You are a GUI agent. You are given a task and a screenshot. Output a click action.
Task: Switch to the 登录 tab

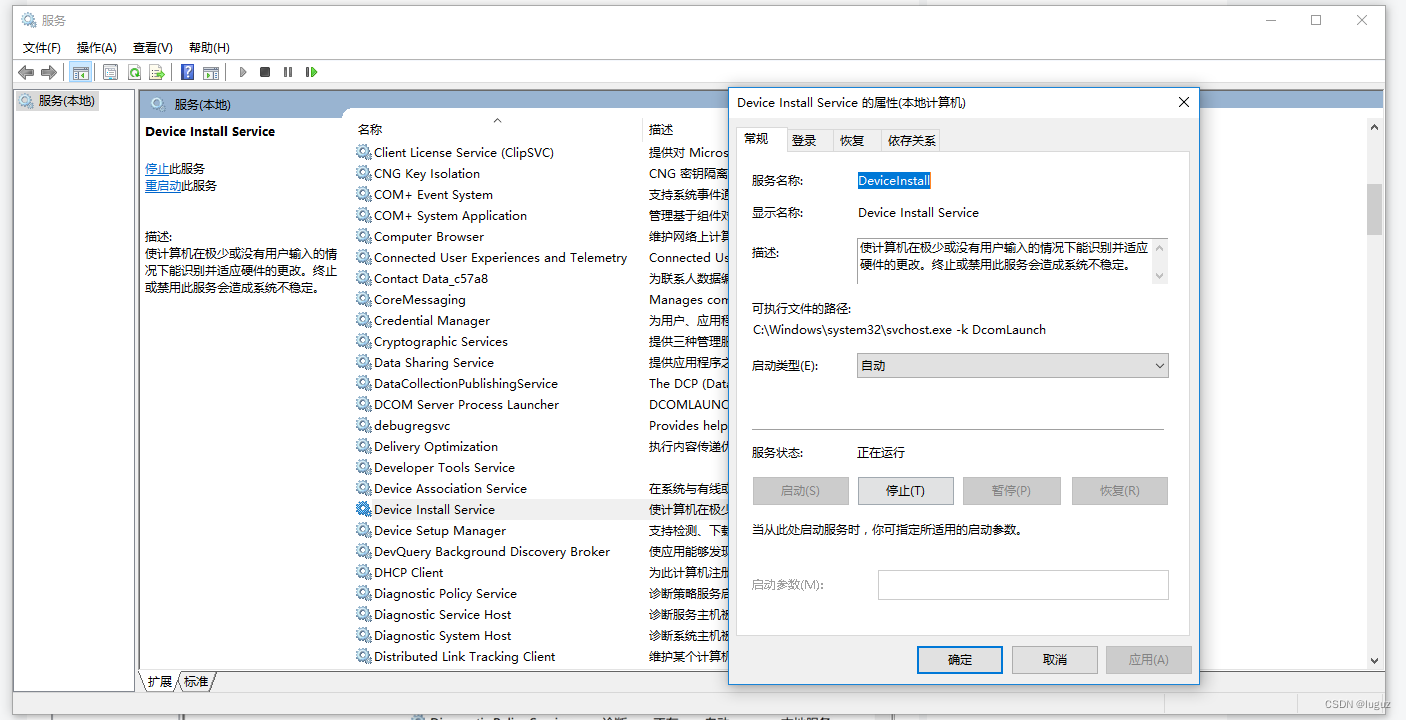[x=807, y=140]
